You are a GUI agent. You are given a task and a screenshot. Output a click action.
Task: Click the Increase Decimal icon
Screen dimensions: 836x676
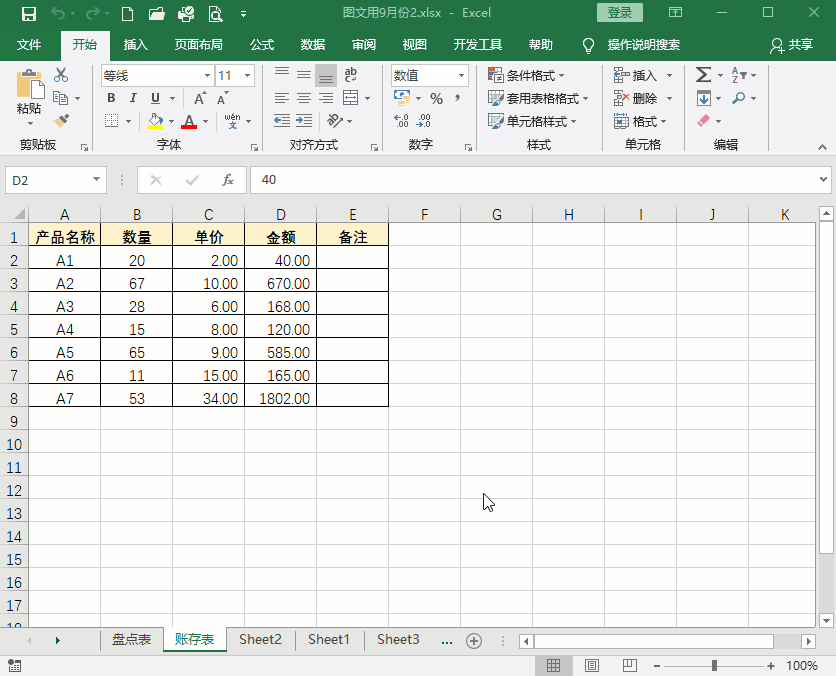click(401, 121)
